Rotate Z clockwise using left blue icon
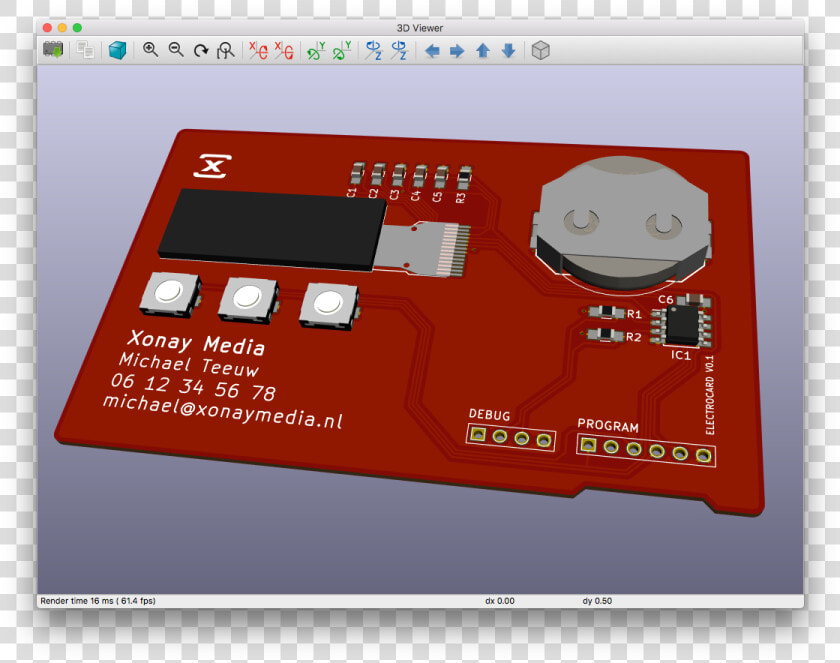840x663 pixels. (x=374, y=50)
